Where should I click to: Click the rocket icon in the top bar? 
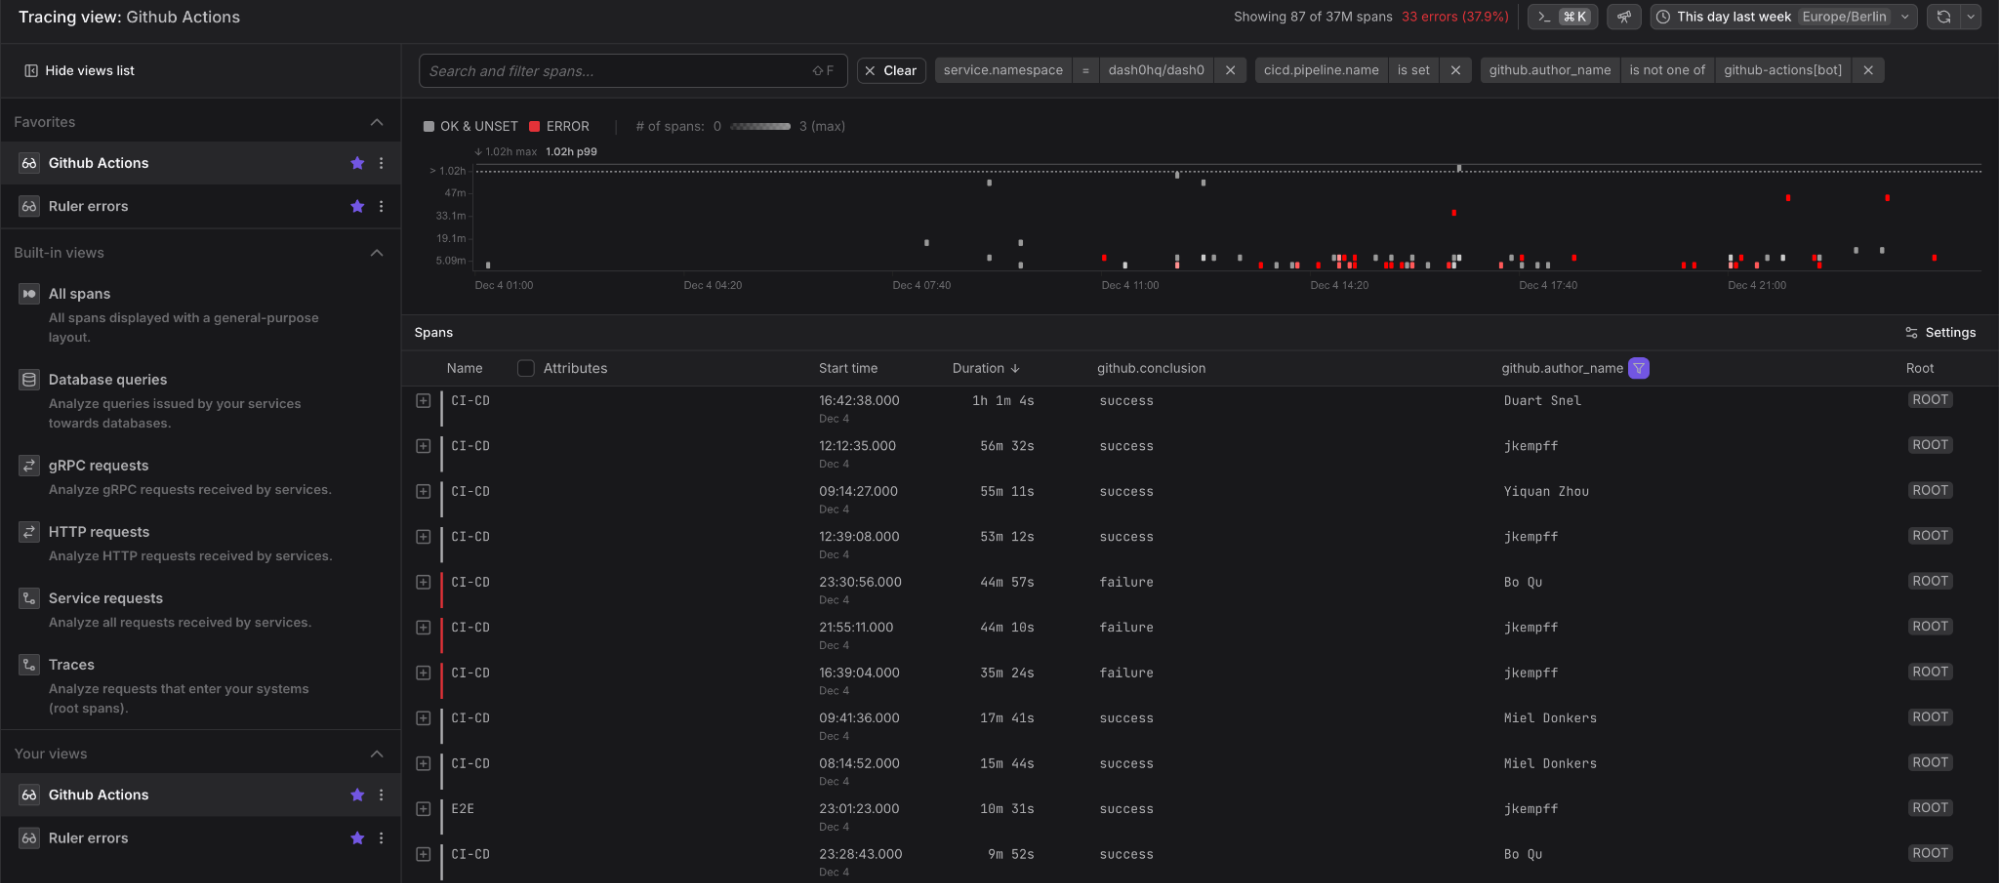click(x=1624, y=17)
